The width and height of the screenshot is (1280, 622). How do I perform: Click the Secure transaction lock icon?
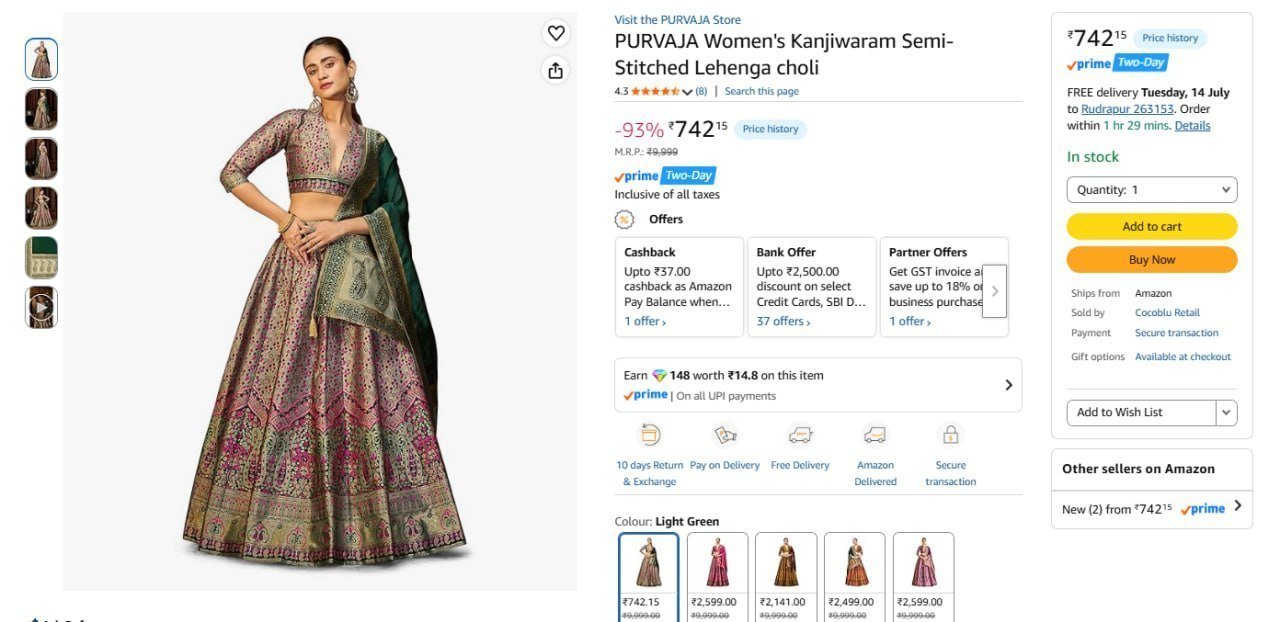[951, 435]
